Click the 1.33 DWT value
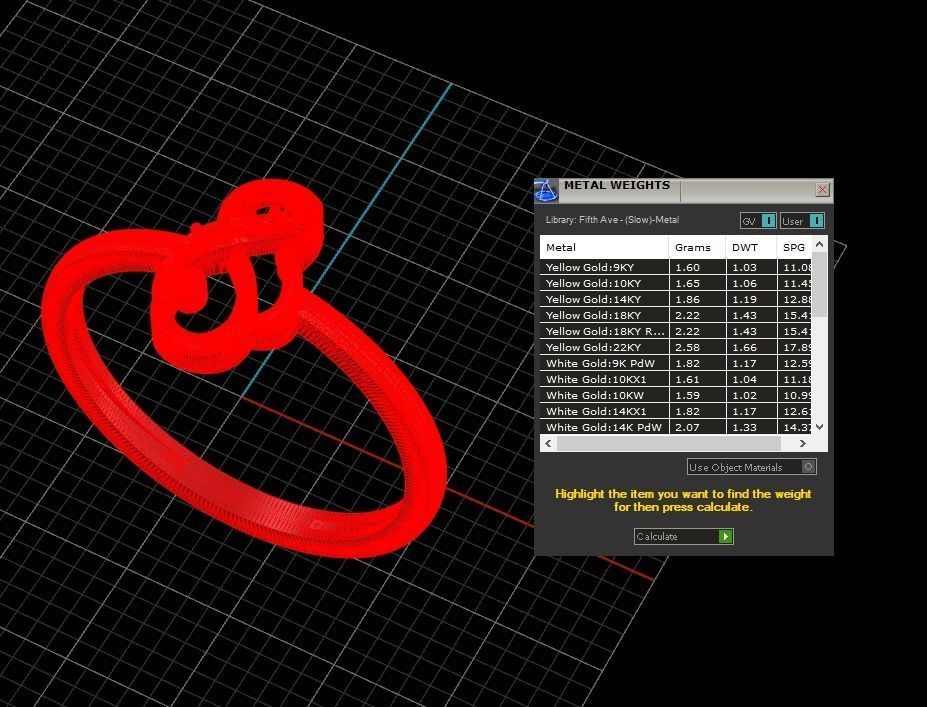 (x=744, y=427)
